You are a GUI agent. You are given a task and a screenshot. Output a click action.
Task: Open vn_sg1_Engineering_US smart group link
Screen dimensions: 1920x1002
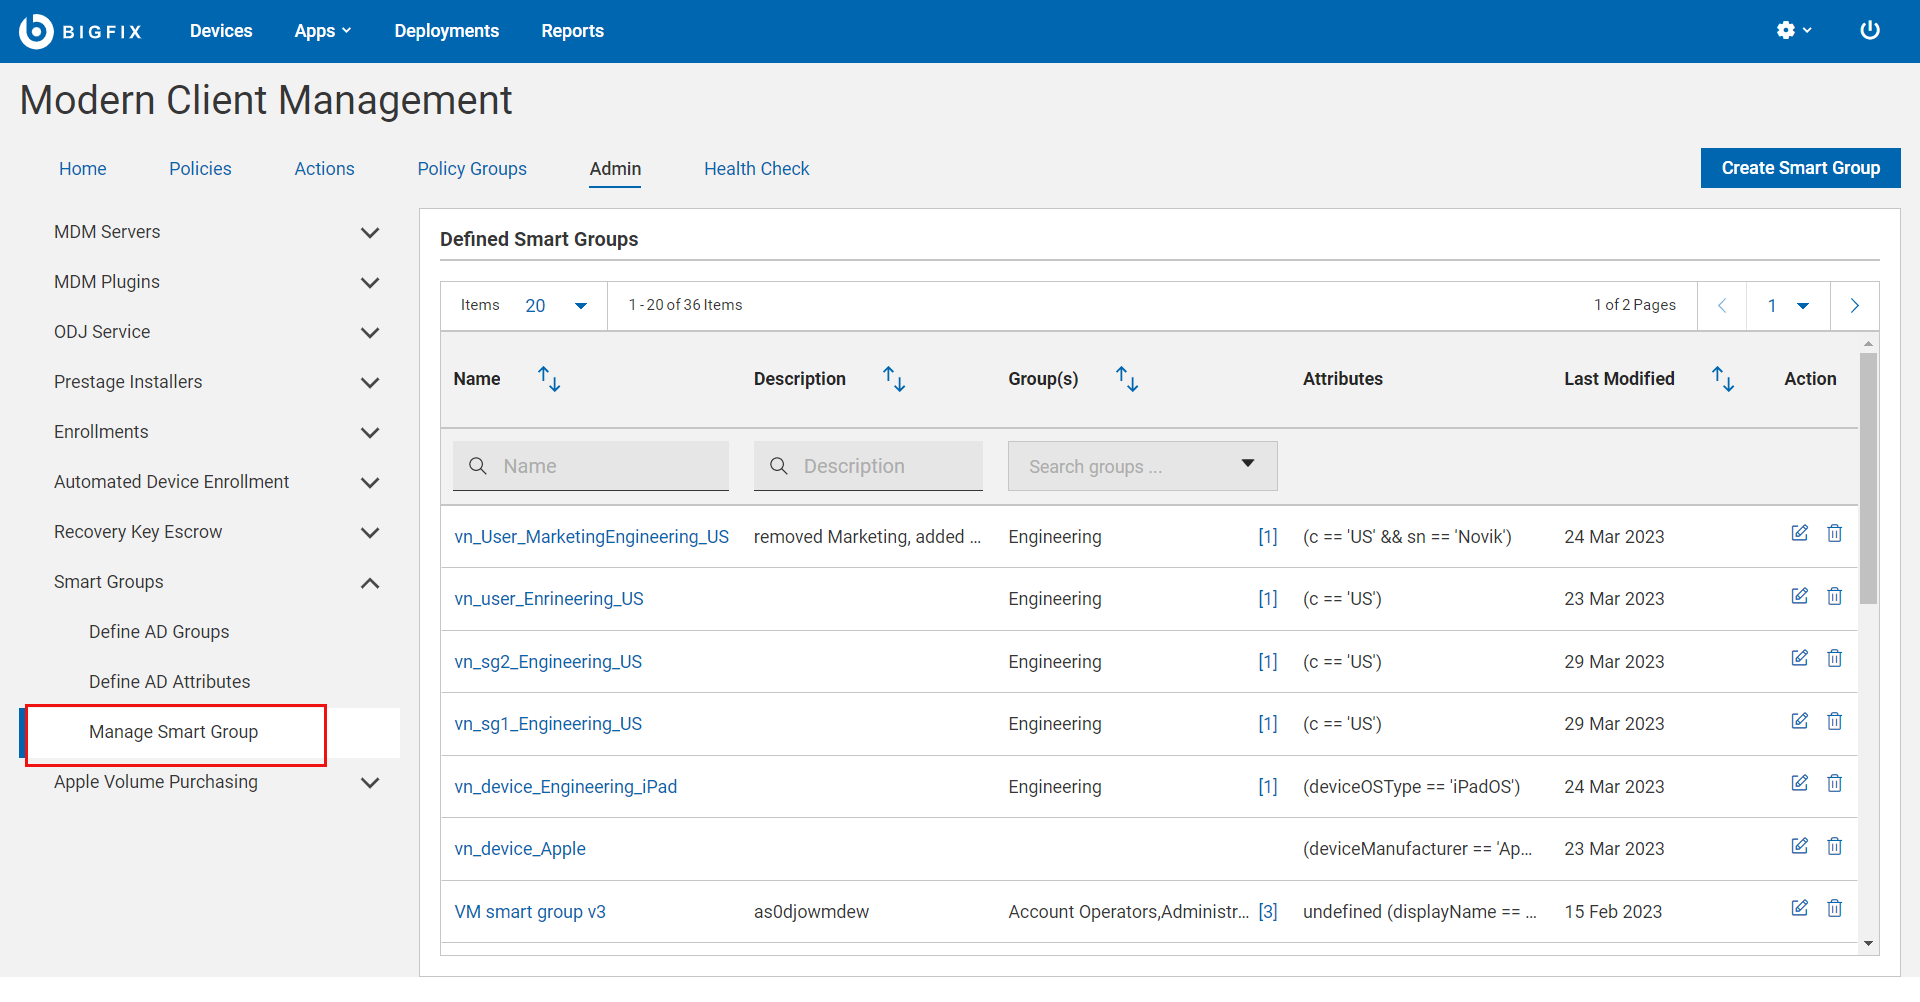(548, 724)
